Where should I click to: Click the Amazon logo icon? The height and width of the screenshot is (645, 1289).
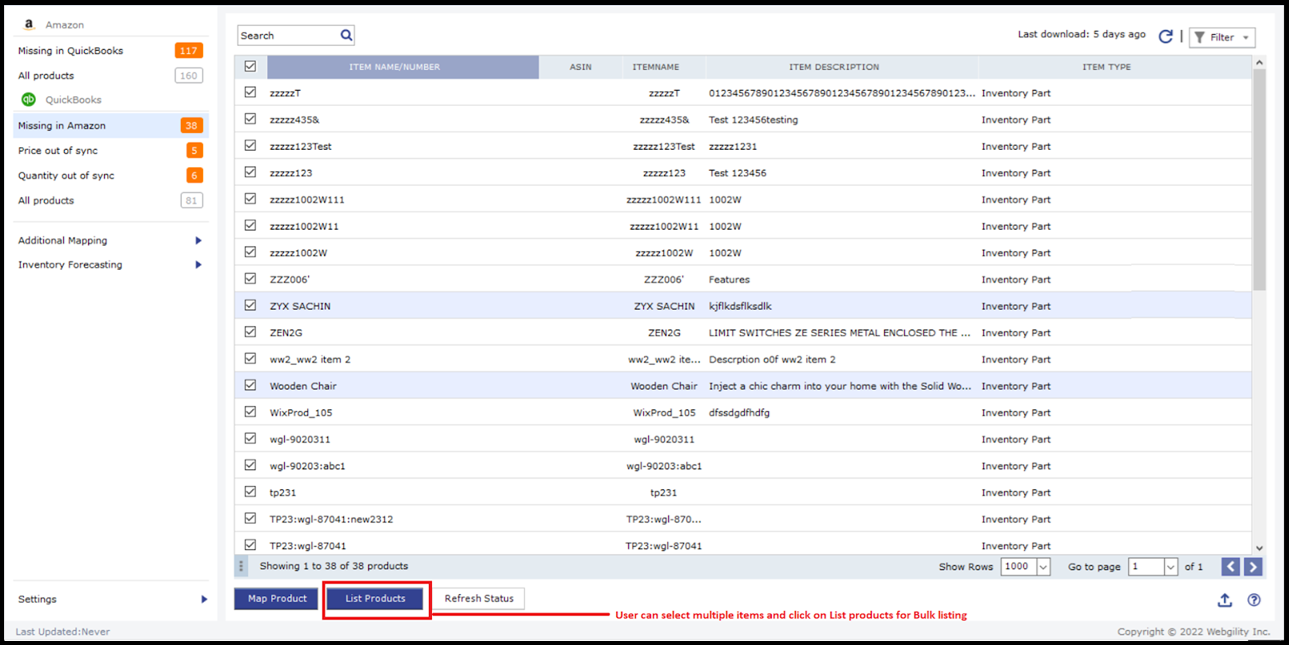pos(29,25)
